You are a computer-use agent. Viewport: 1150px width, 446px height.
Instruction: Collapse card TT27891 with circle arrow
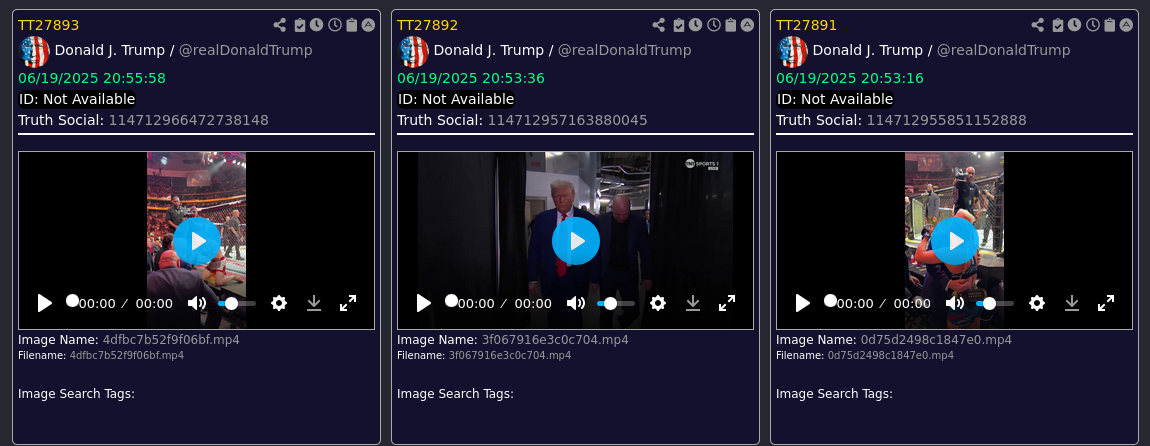coord(1127,25)
